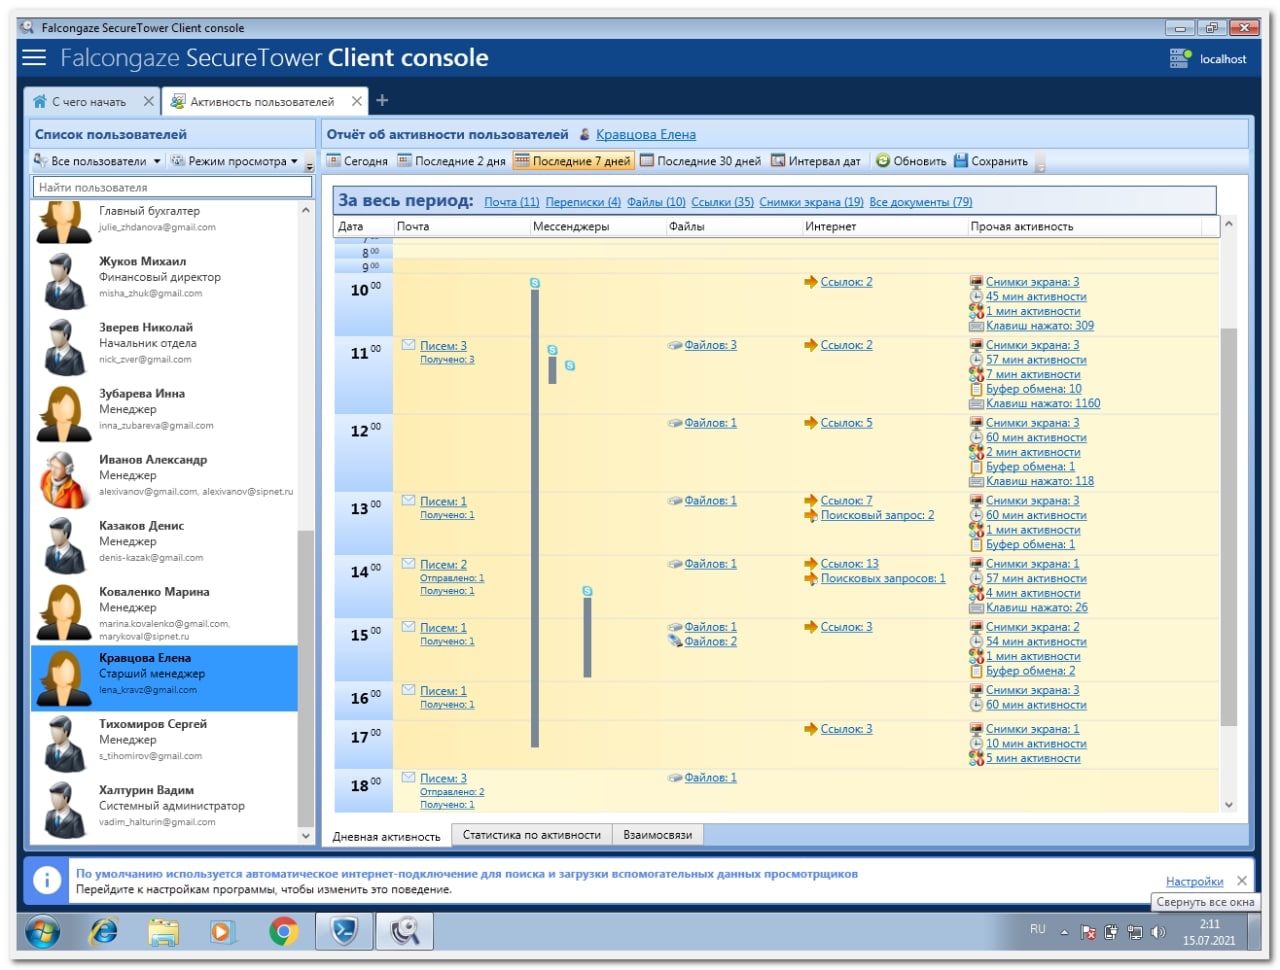
Task: Click Skype icon at 10:00 messenger bar
Action: pyautogui.click(x=535, y=283)
